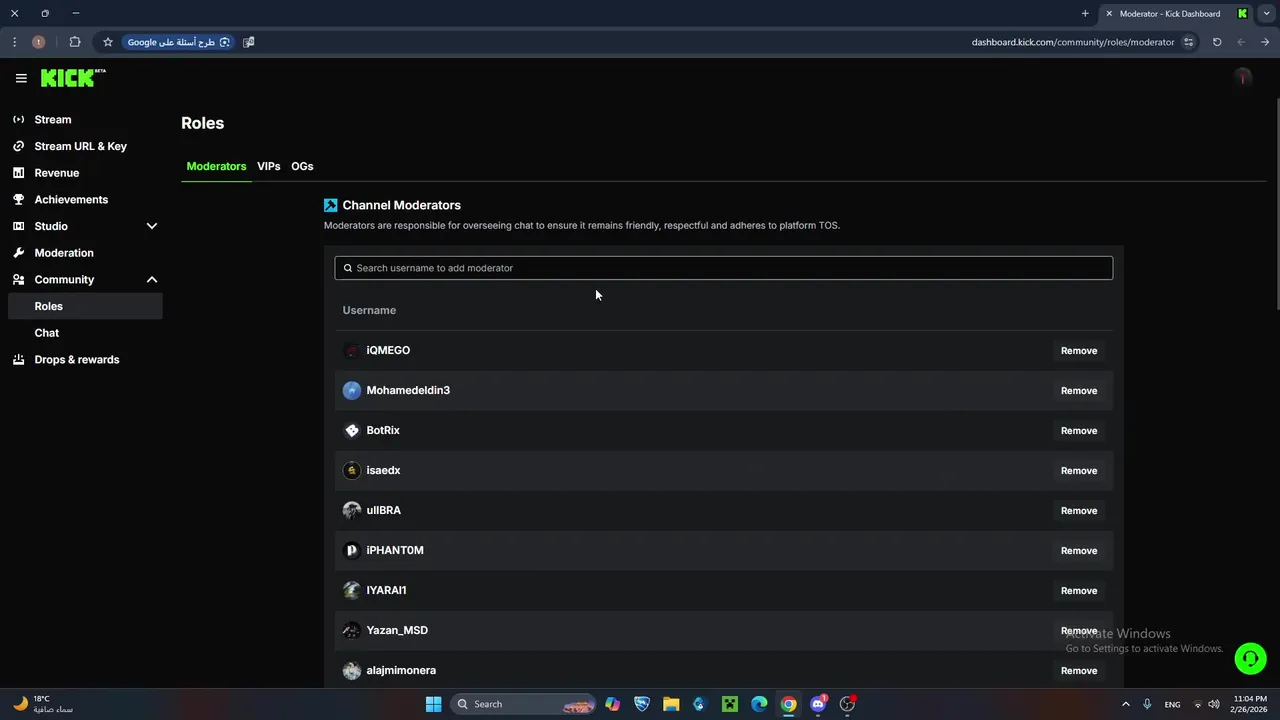Image resolution: width=1280 pixels, height=720 pixels.
Task: Switch to the VIPs tab
Action: point(268,166)
